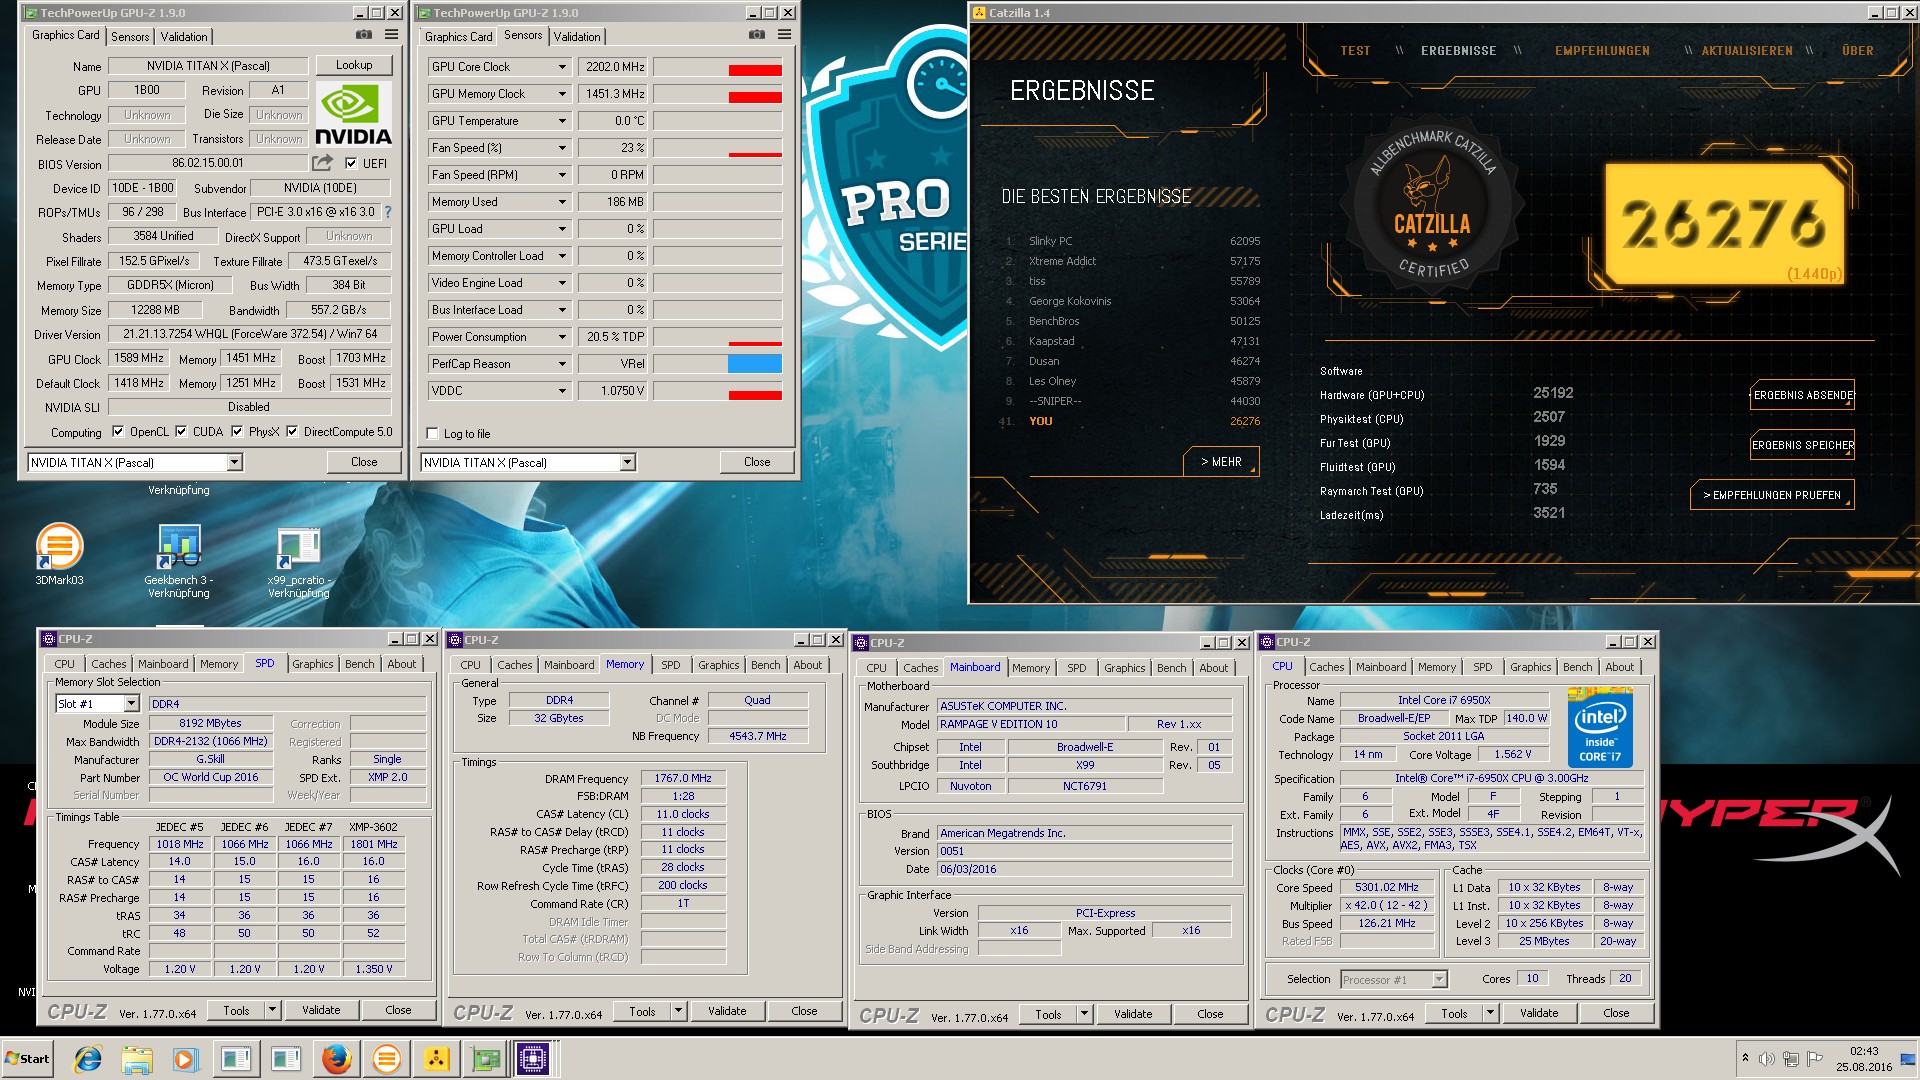Launch Internet Explorer from the taskbar
This screenshot has width=1920, height=1080.
coord(88,1059)
